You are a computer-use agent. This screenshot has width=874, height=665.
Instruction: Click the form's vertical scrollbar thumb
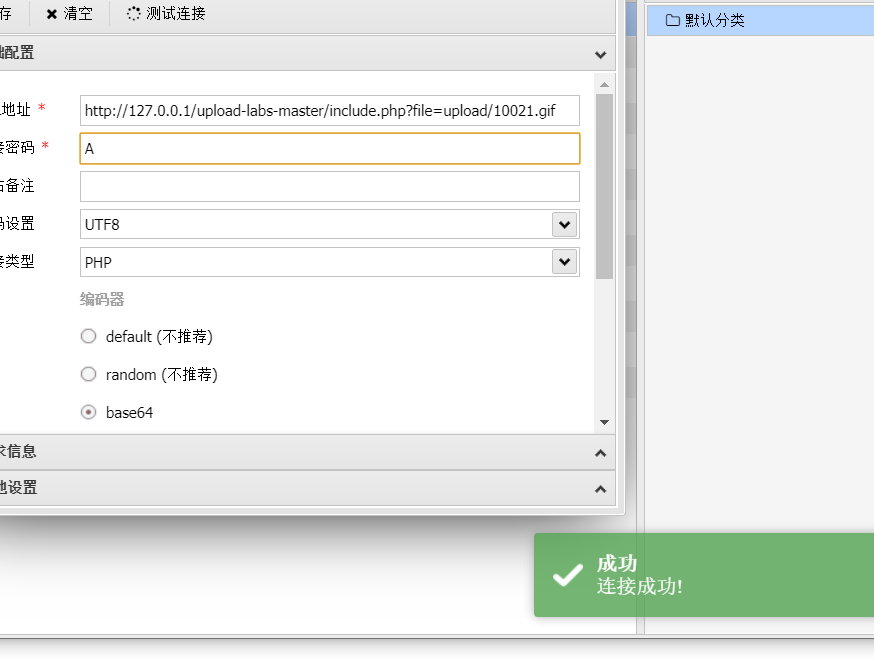click(604, 186)
